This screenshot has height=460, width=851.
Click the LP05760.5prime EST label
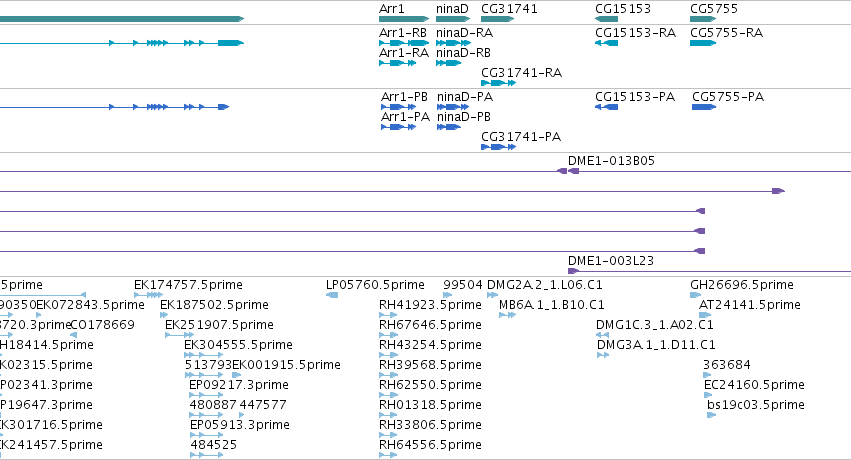(x=375, y=285)
